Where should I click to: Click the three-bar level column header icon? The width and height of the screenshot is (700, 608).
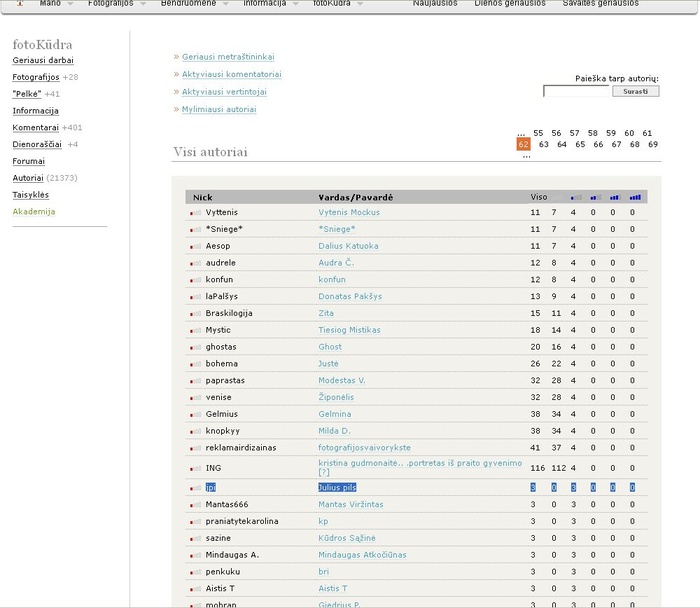(614, 197)
